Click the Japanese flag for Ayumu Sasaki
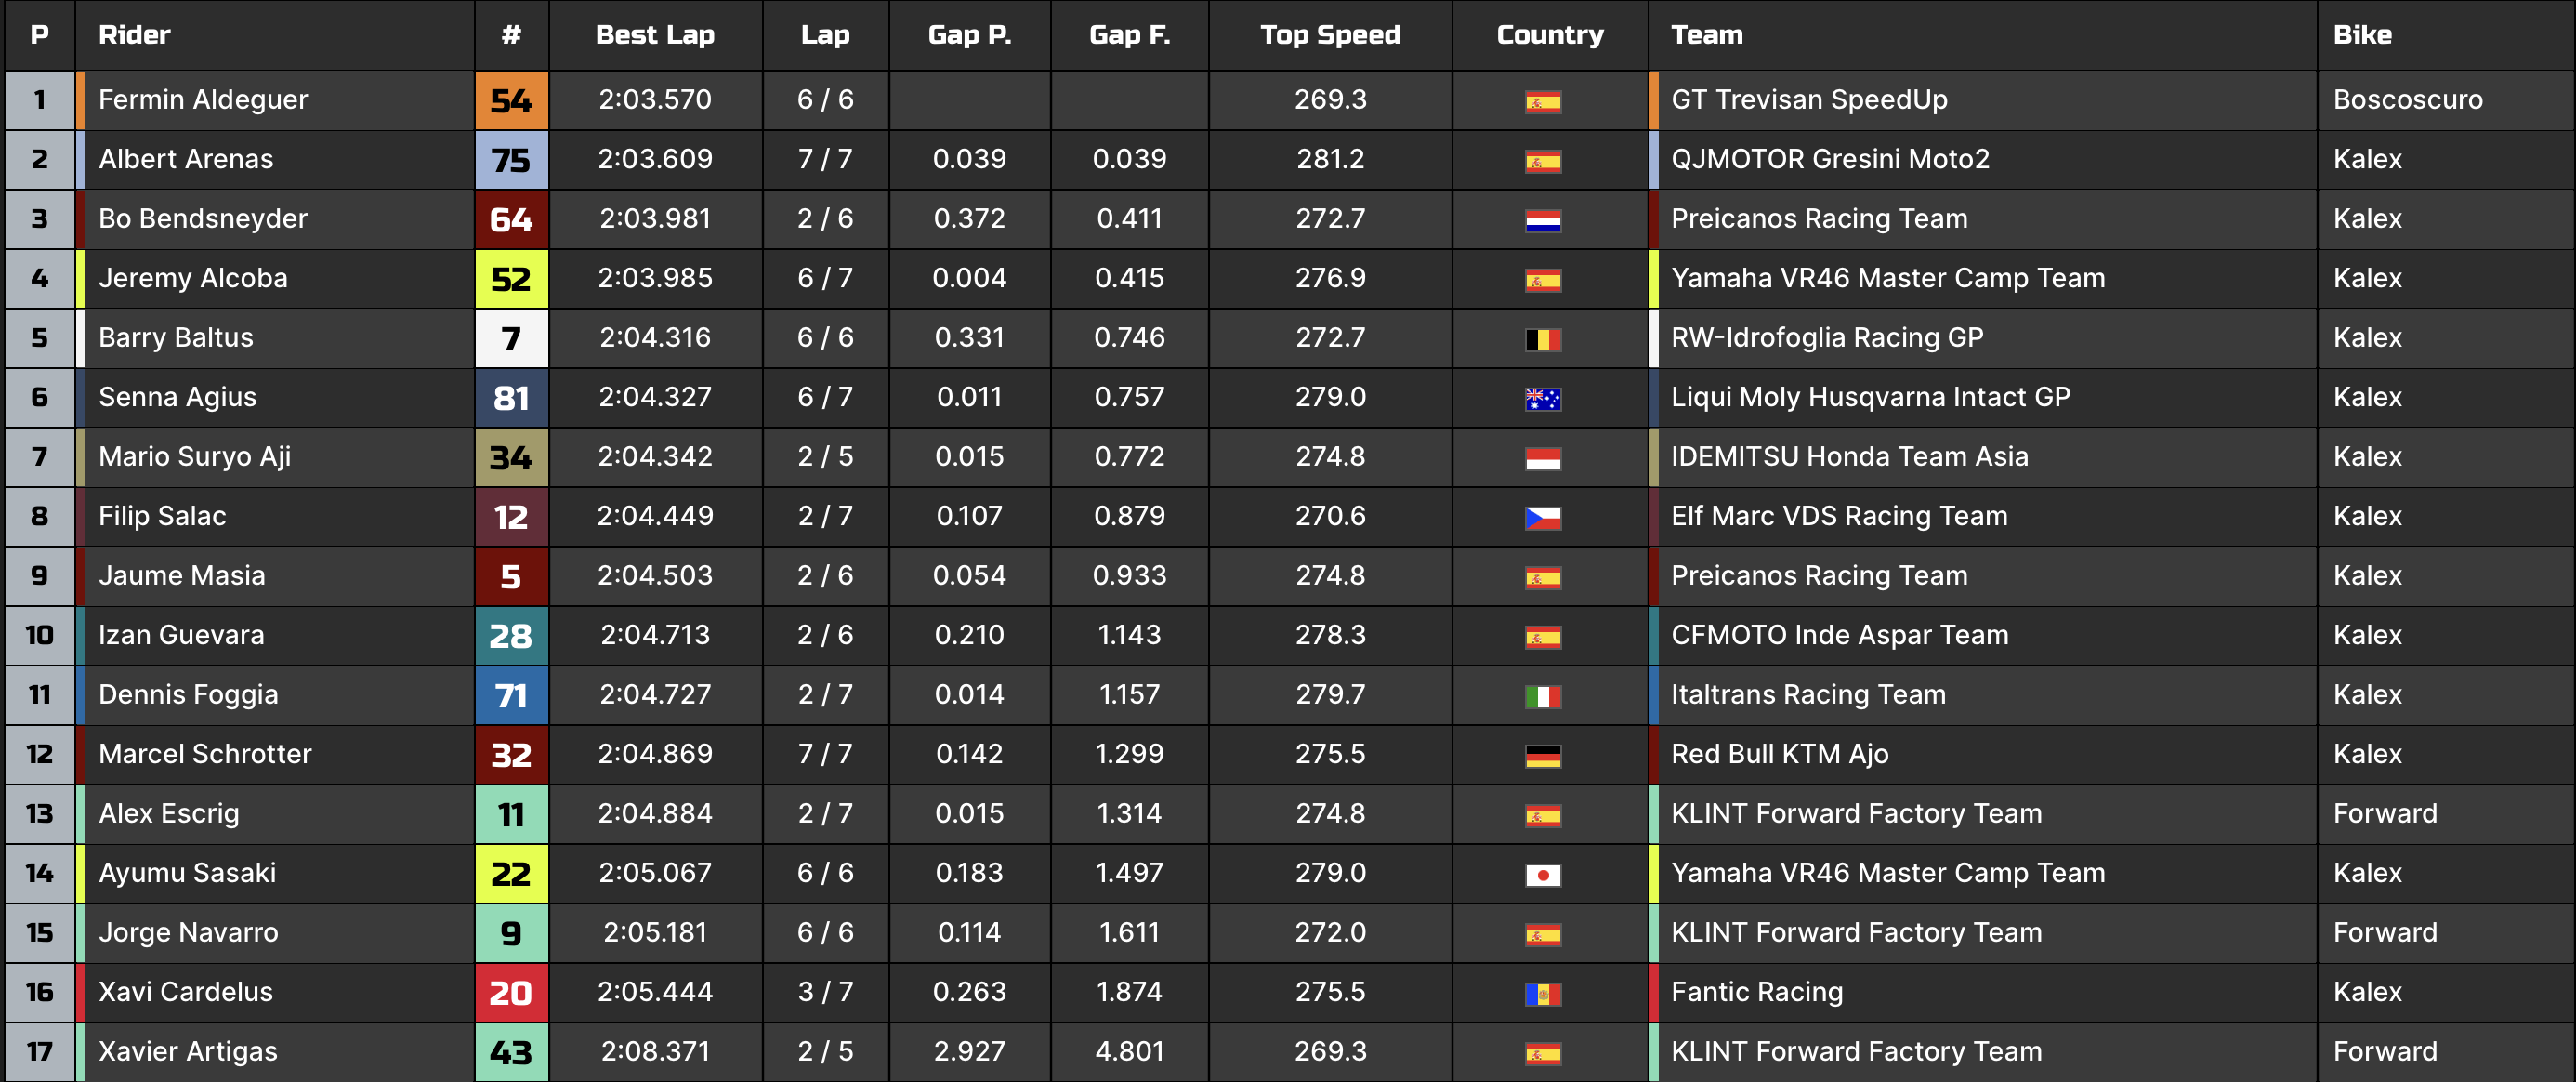 pos(1542,875)
